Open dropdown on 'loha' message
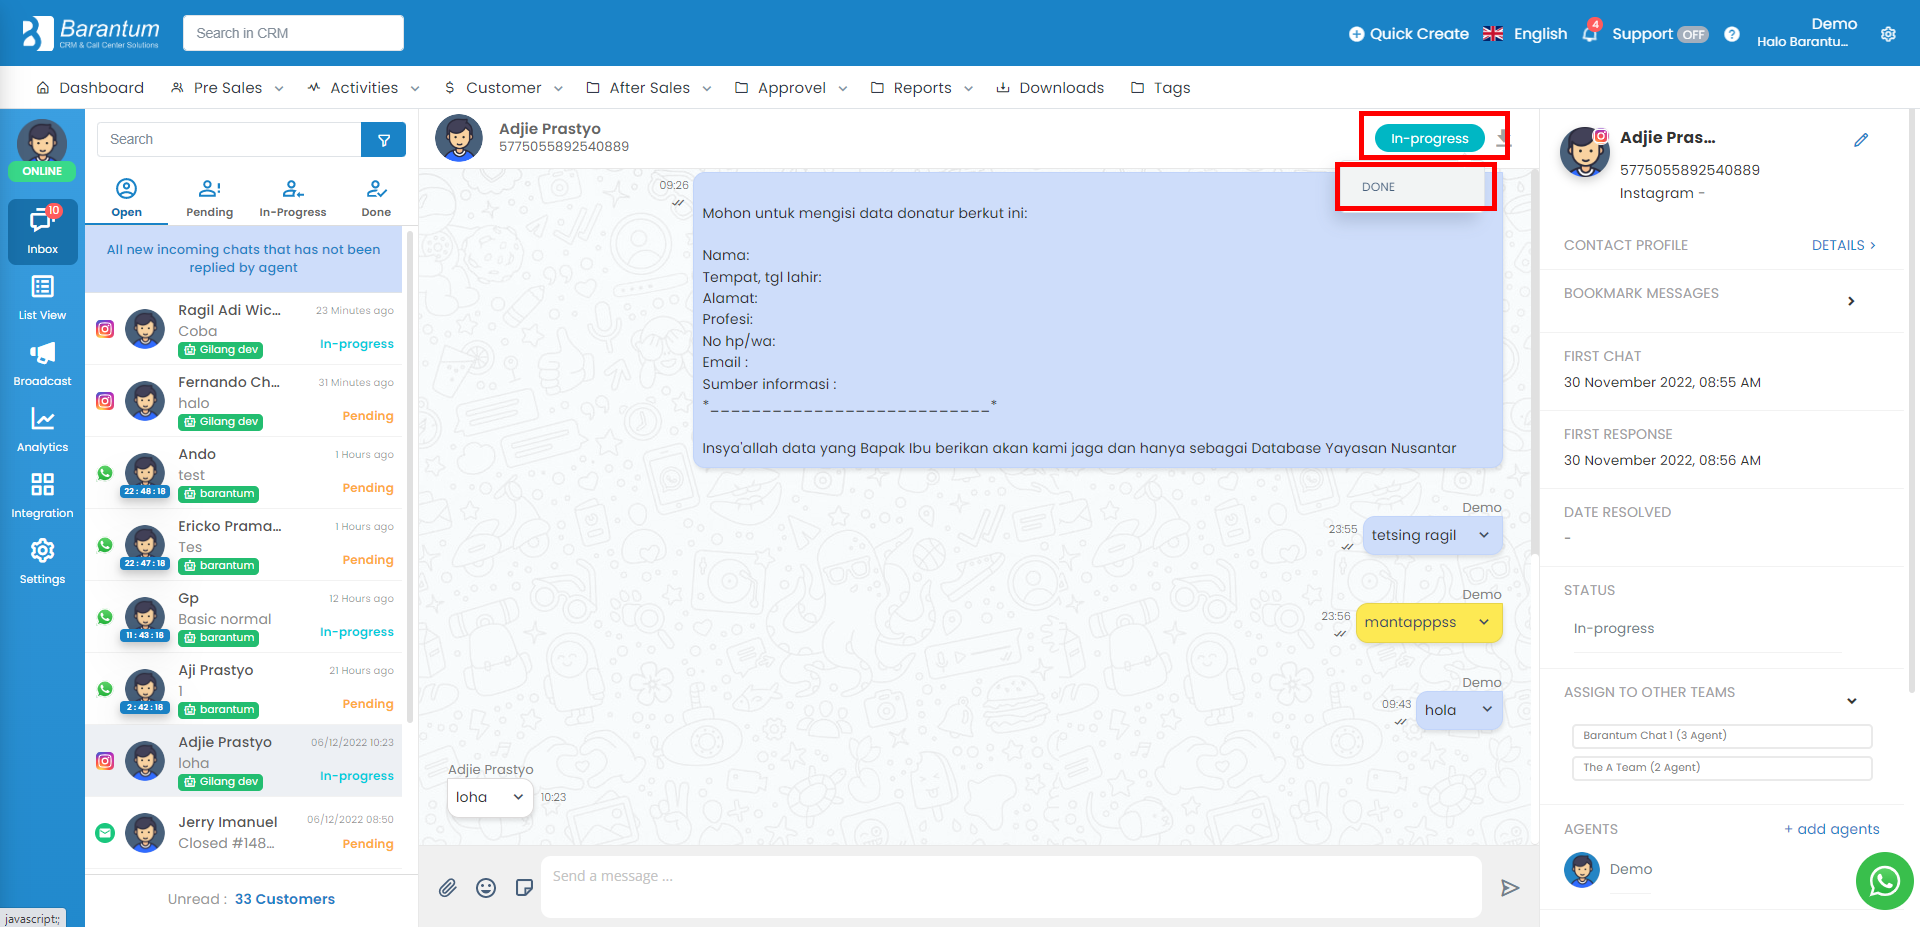The width and height of the screenshot is (1920, 927). (518, 797)
